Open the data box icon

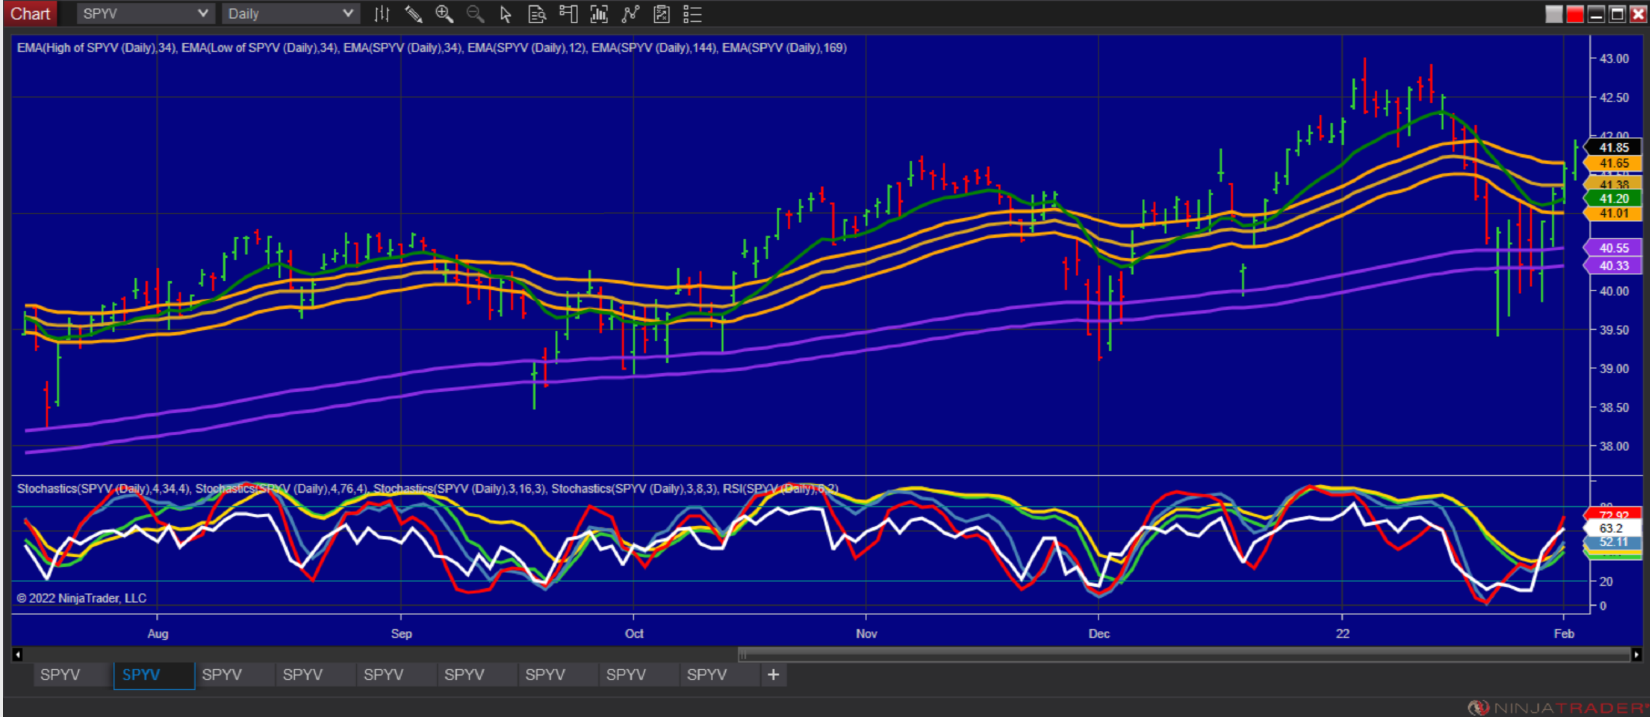tap(537, 14)
